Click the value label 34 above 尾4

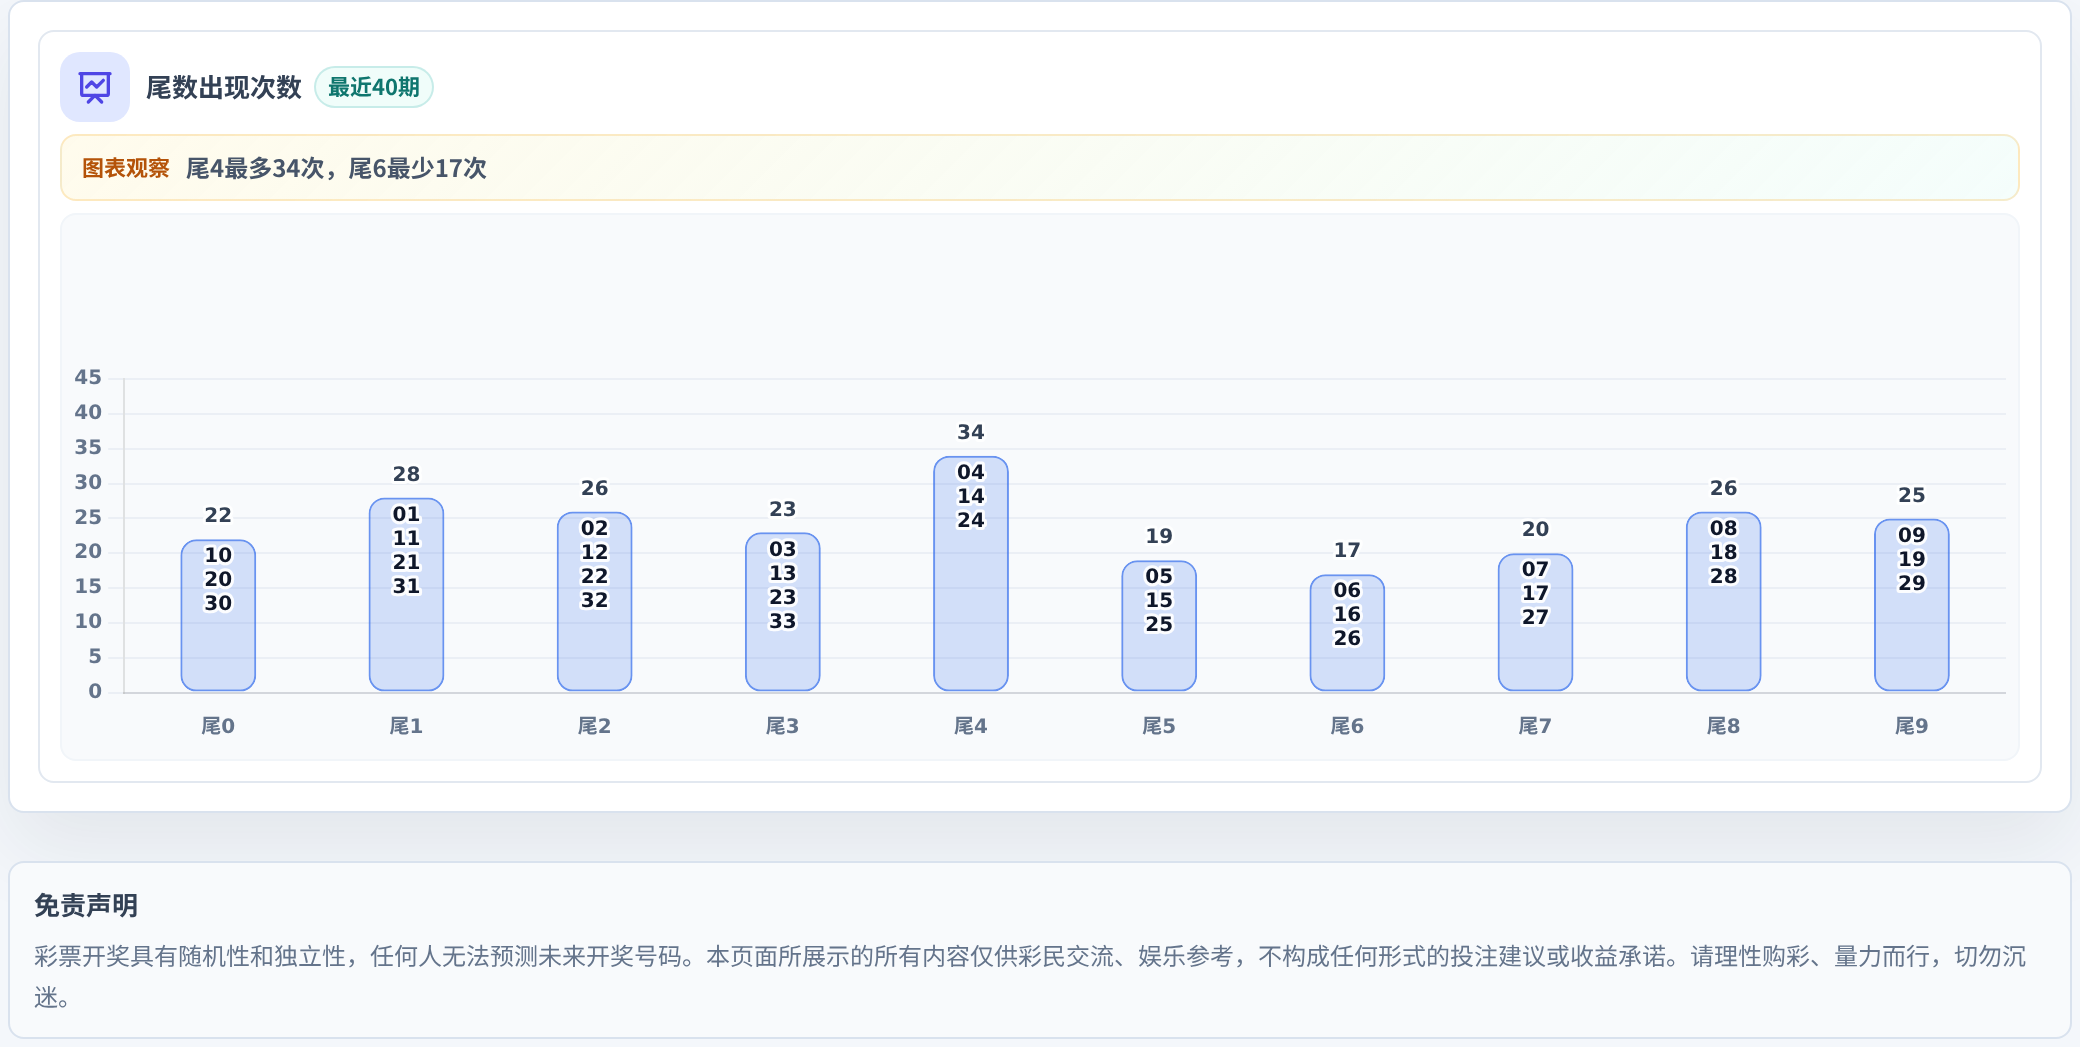pos(971,432)
